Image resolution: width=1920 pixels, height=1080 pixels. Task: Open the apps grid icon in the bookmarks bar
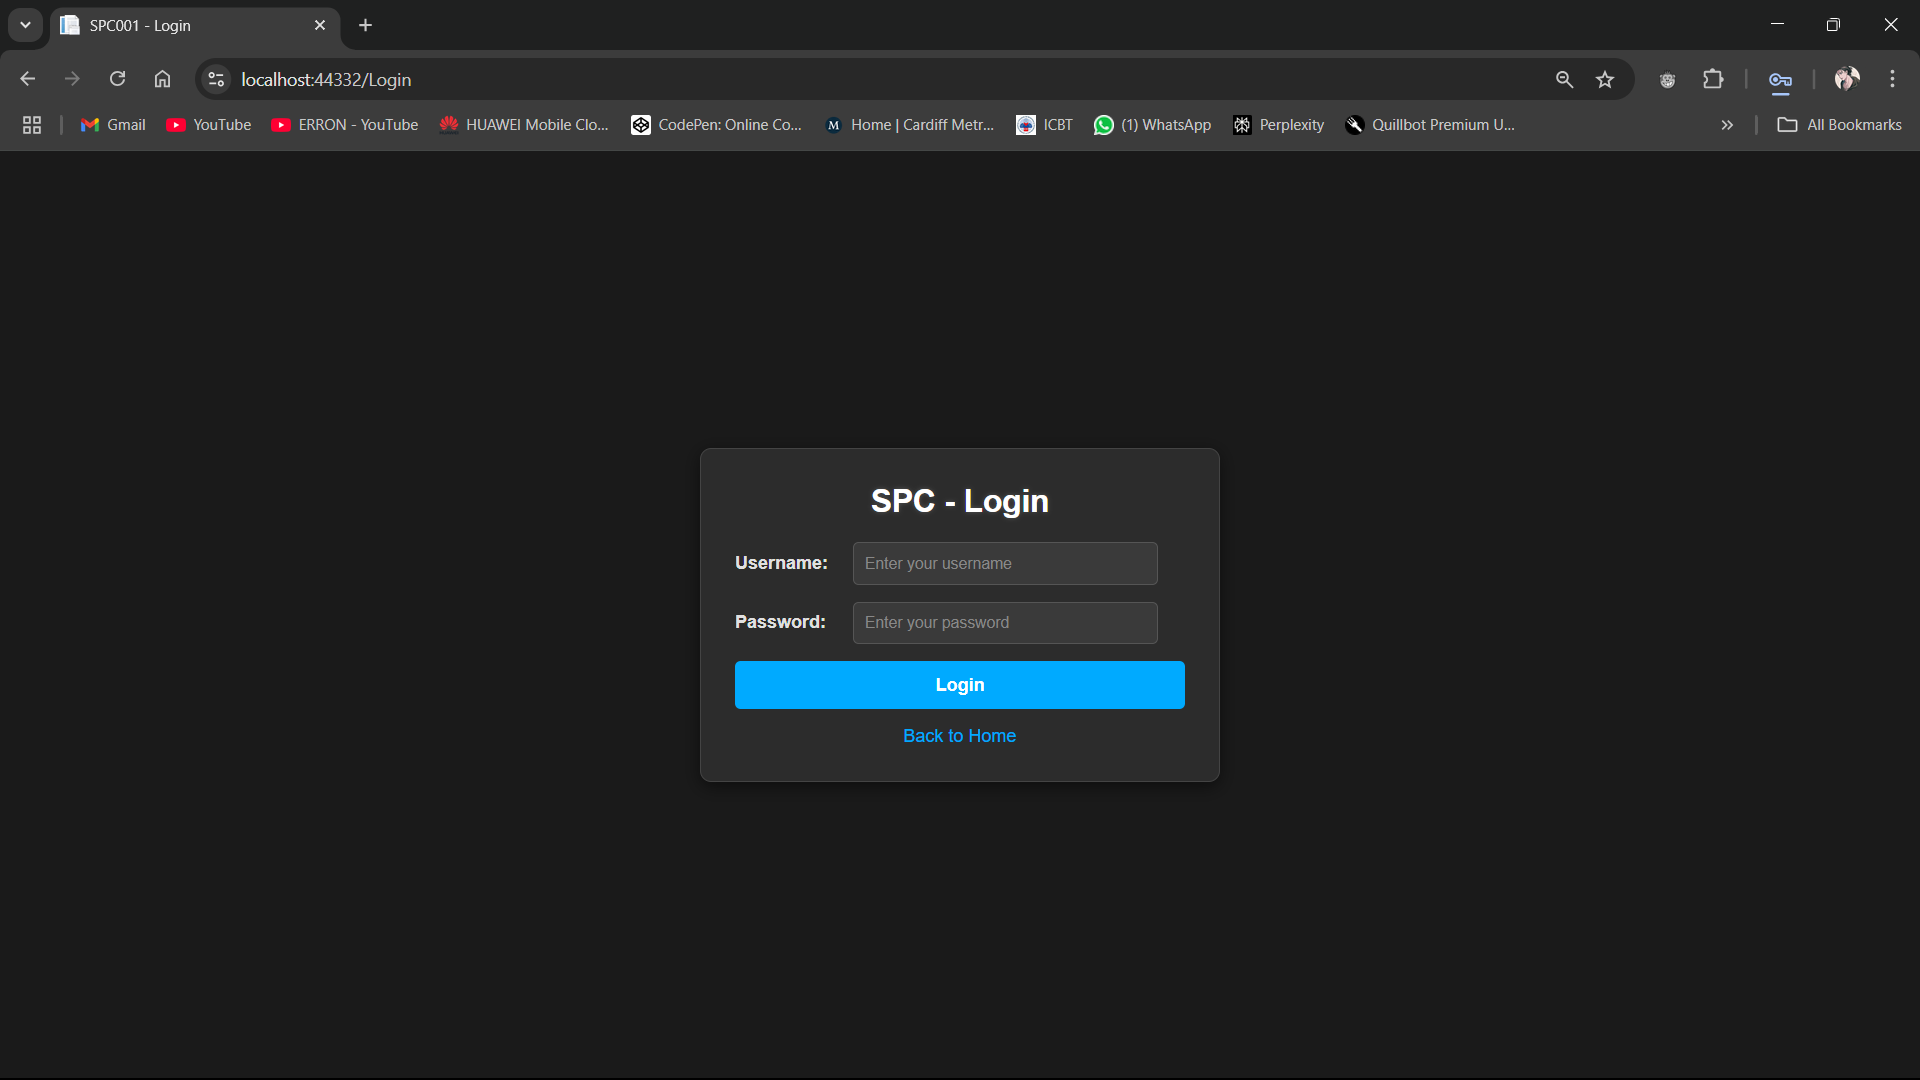pyautogui.click(x=32, y=125)
